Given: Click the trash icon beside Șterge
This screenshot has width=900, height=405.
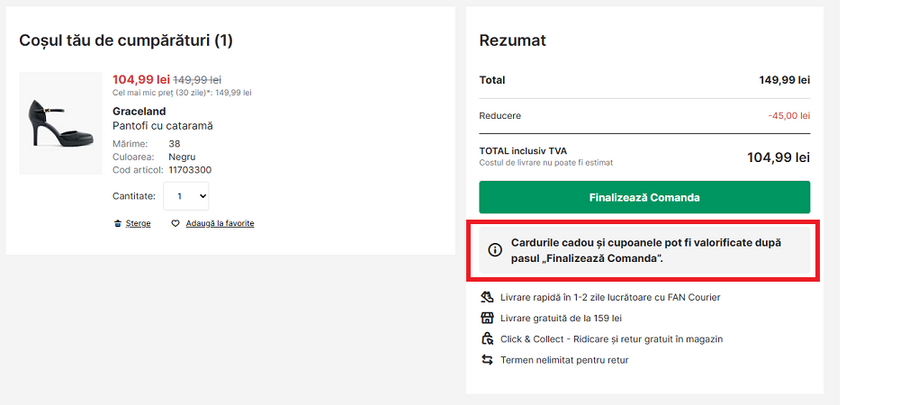Looking at the screenshot, I should 117,224.
